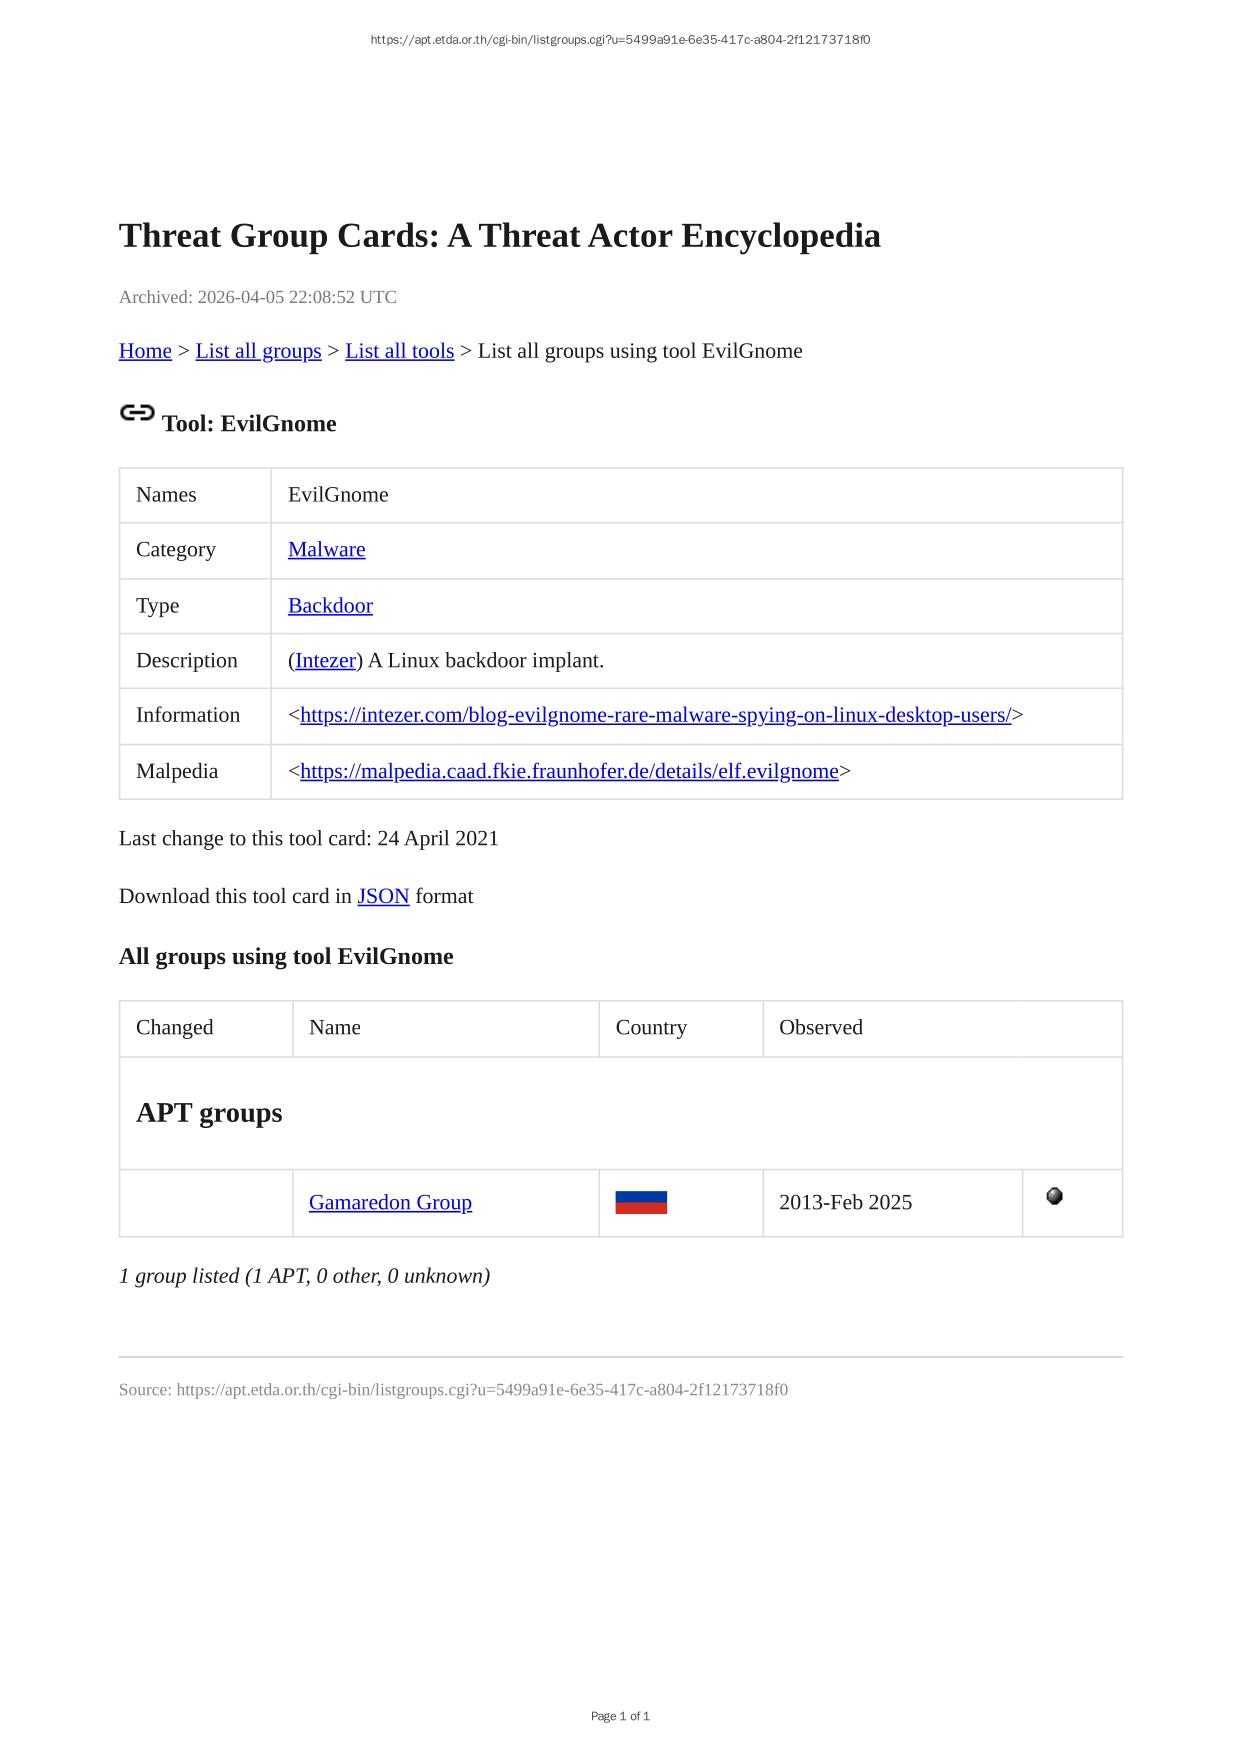Screen dimensions: 1242x1756
Task: Open the List all groups breadcrumb
Action: pos(258,351)
